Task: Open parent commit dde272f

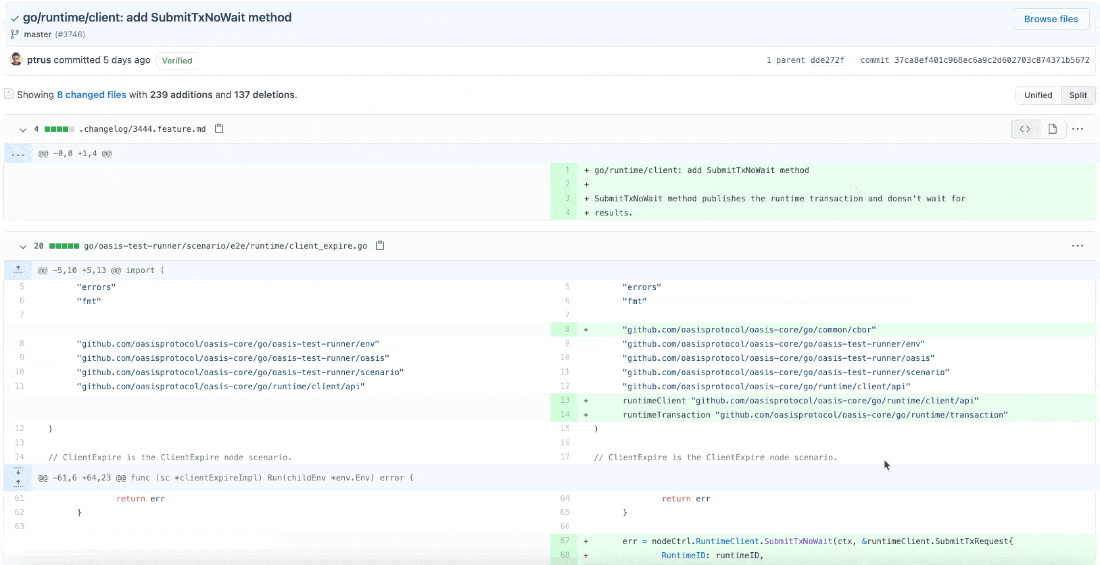Action: click(x=829, y=60)
